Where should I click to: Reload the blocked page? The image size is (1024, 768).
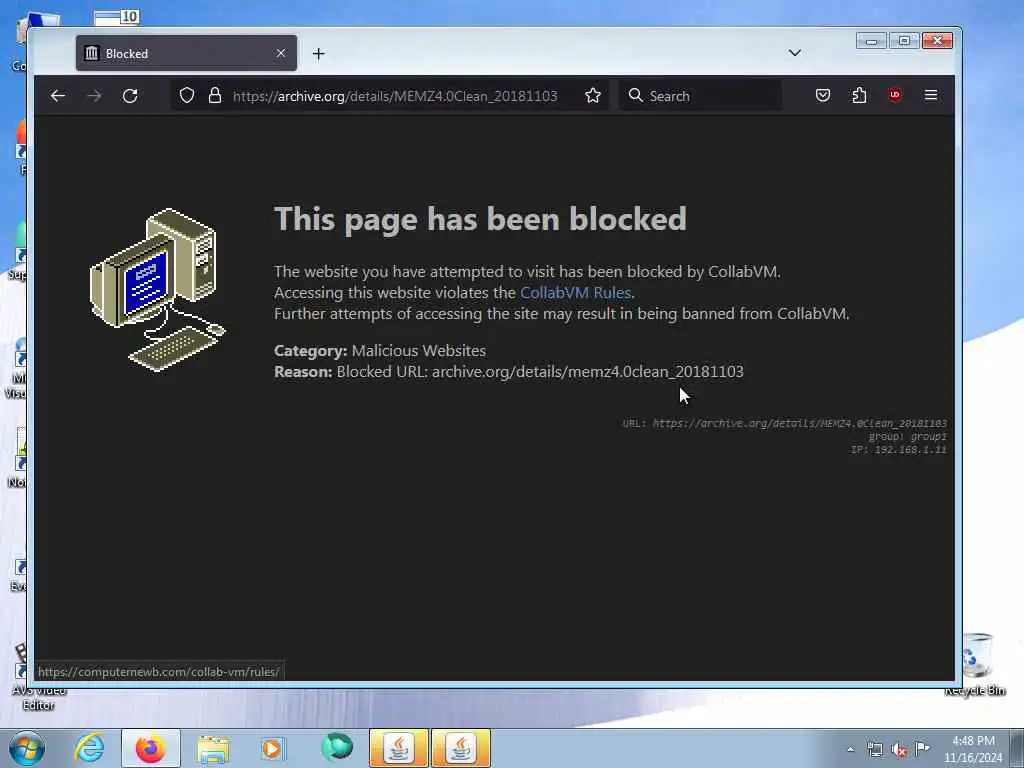point(130,96)
